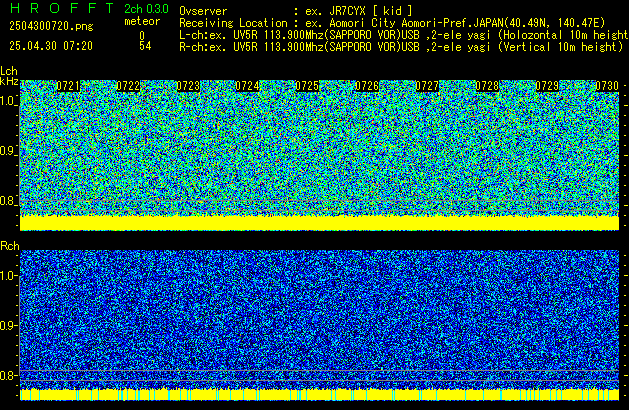The image size is (629, 410).
Task: Click the Rch yellow signal strength band
Action: pos(319,394)
